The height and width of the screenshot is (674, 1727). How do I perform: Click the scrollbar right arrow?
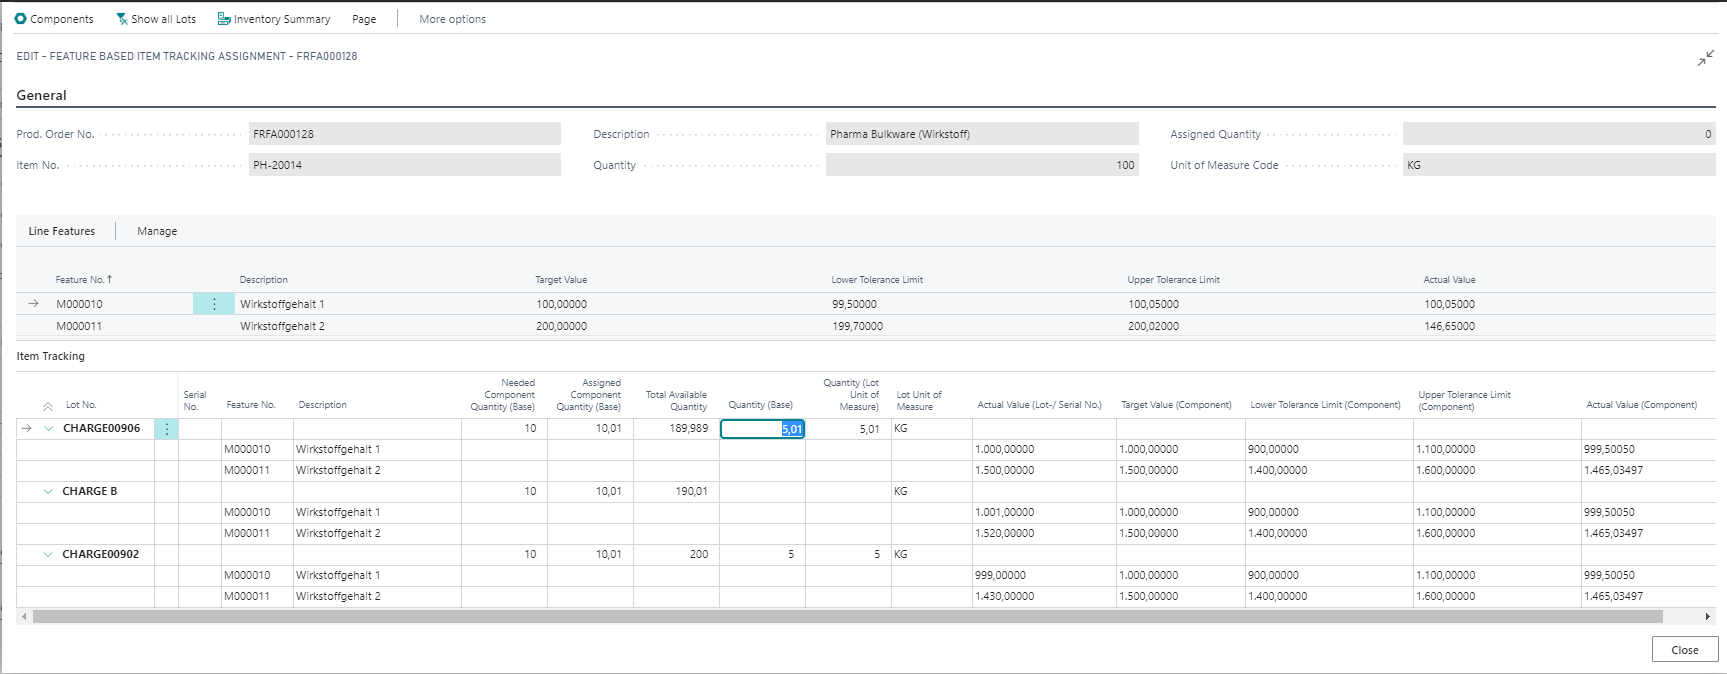point(1708,617)
